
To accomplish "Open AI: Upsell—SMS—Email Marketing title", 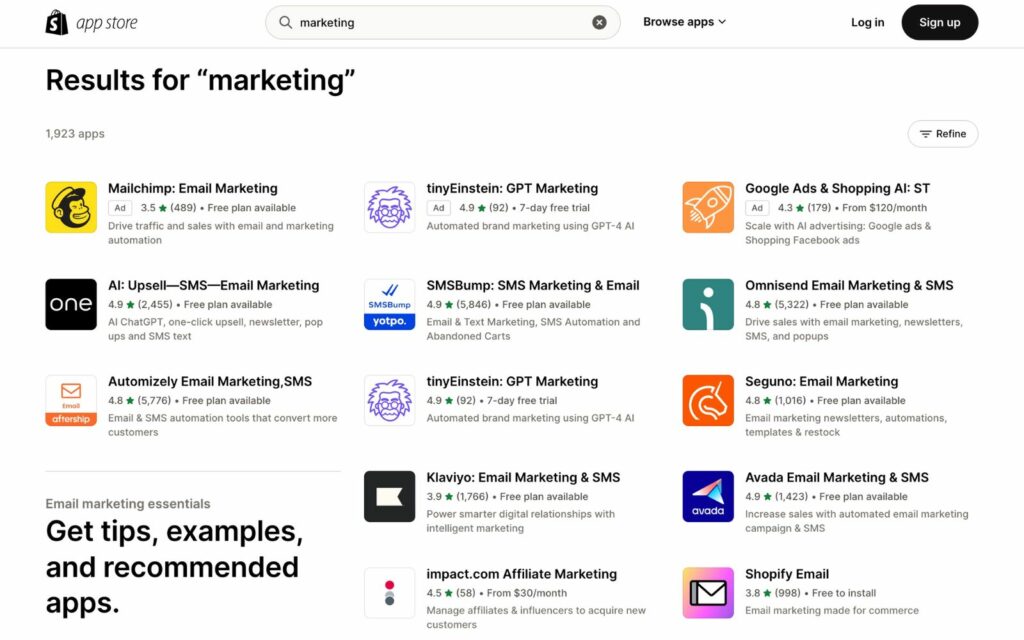I will 214,285.
